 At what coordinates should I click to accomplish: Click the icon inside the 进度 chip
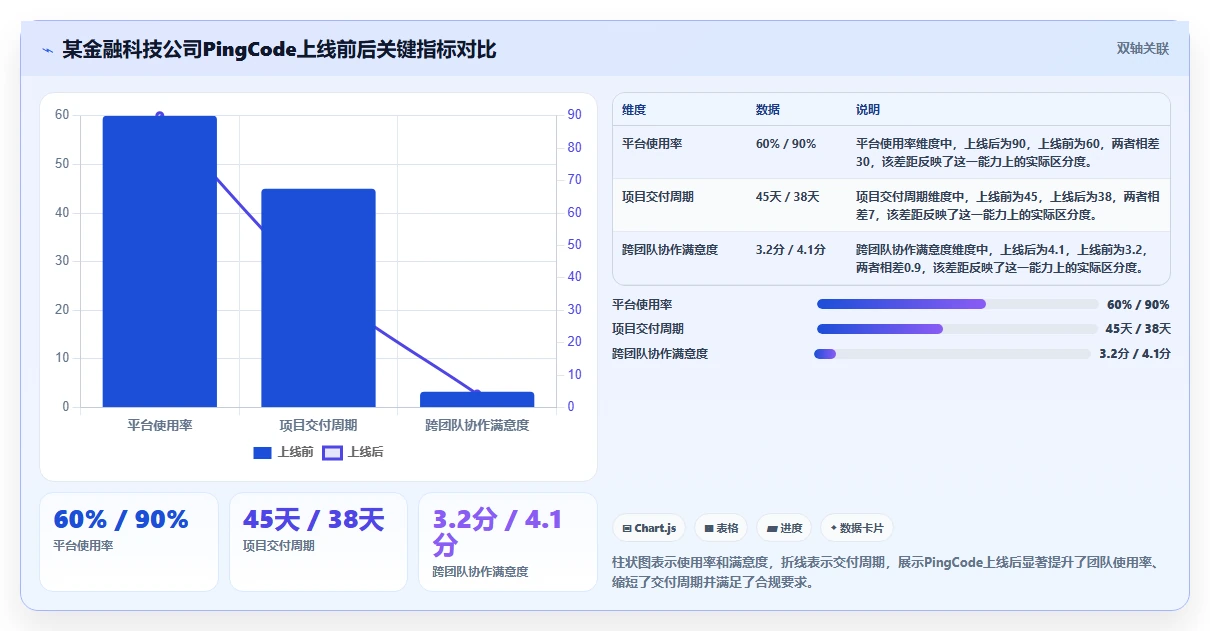click(772, 528)
